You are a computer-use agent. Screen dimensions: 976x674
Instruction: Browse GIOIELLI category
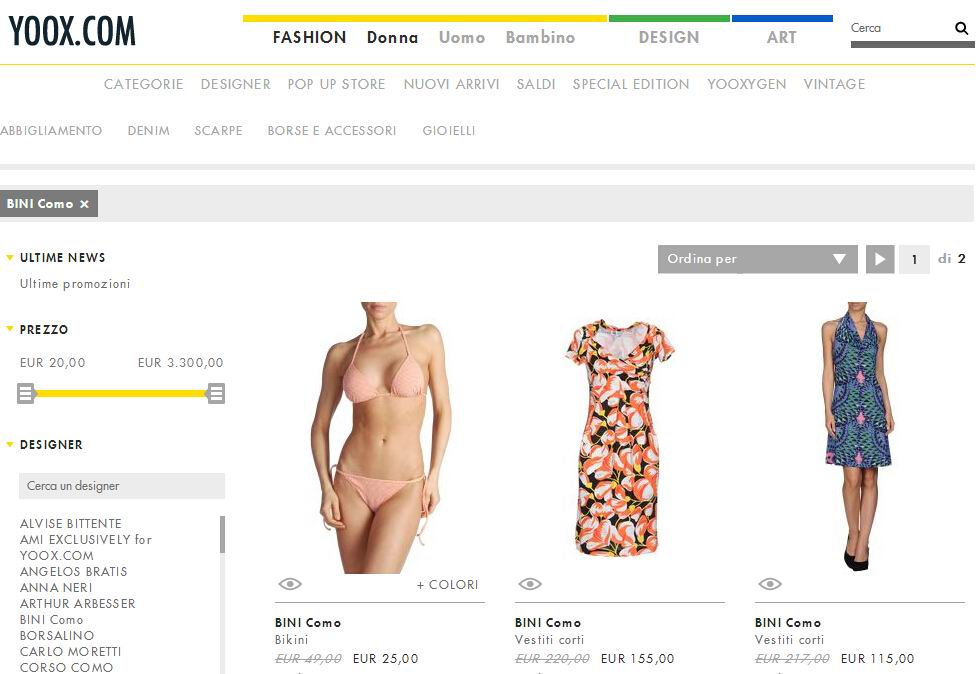pyautogui.click(x=449, y=131)
